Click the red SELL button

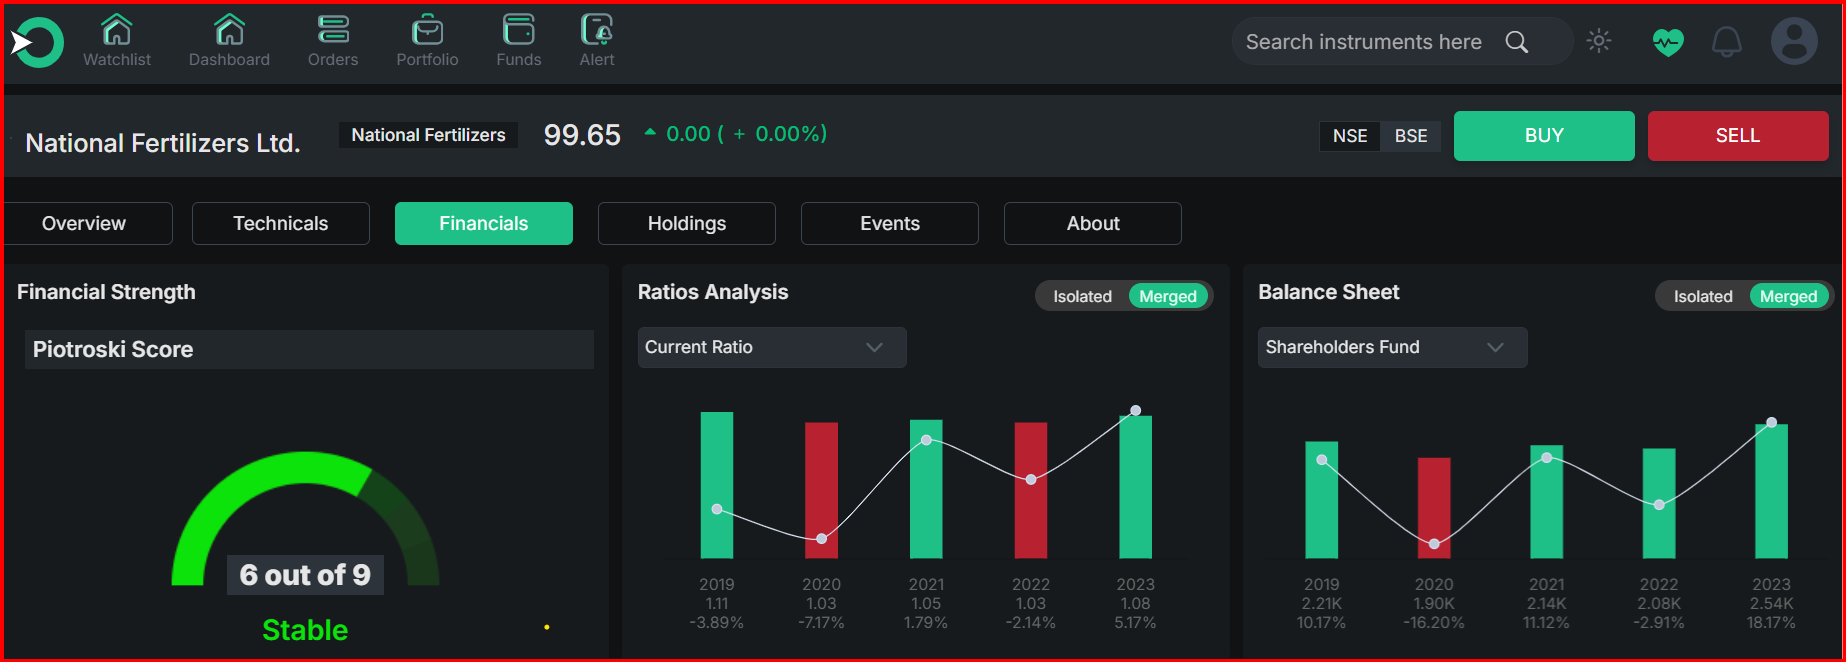[1738, 136]
